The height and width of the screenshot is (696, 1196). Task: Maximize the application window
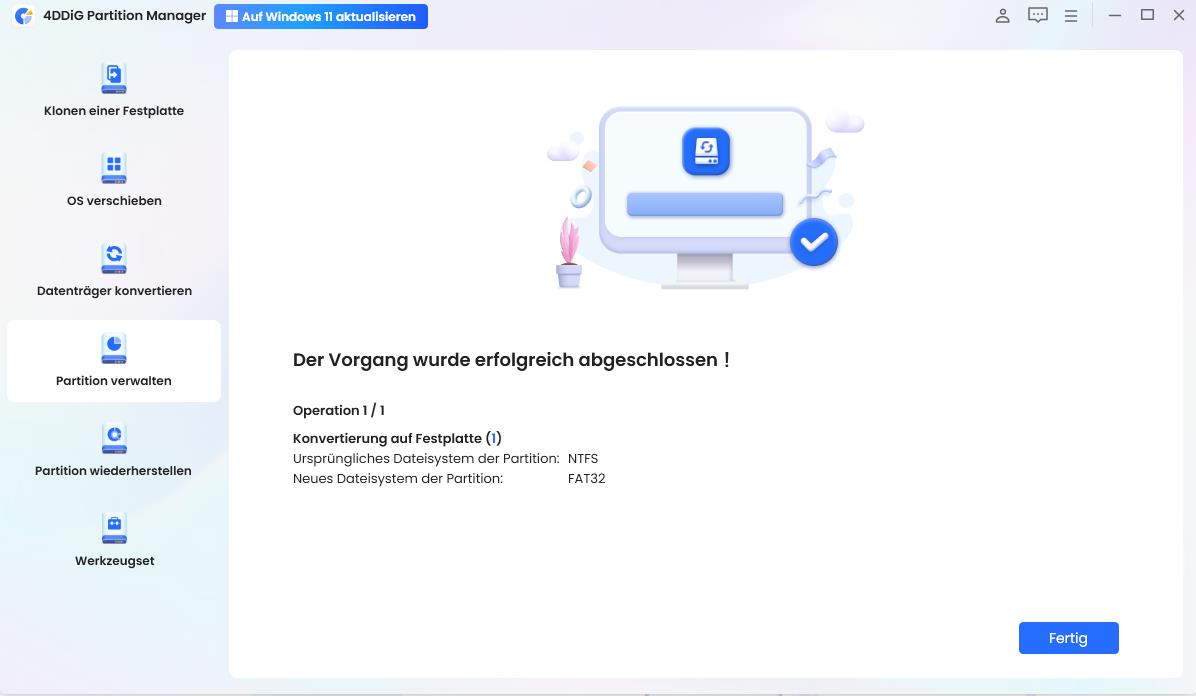click(x=1147, y=15)
